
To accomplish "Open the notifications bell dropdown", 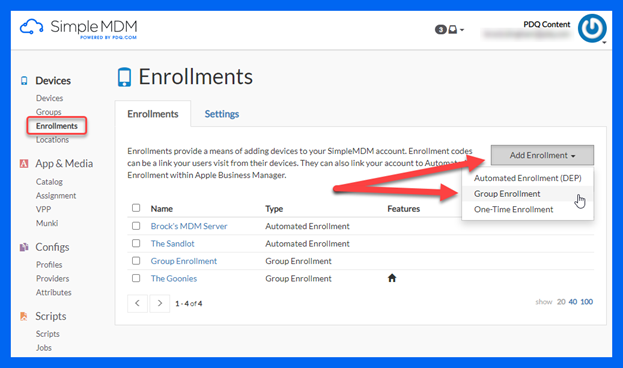I will 449,29.
